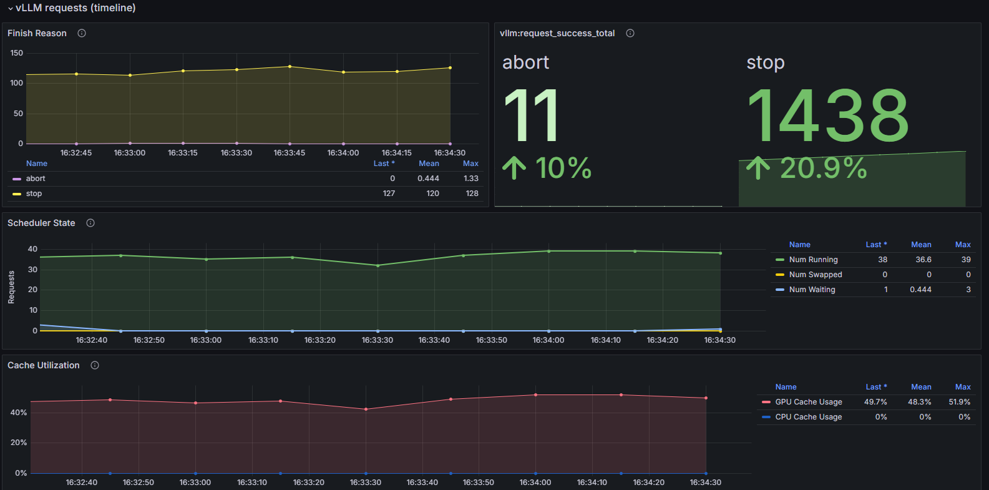Click the large stop 1438 stat value
989x490 pixels.
[828, 115]
